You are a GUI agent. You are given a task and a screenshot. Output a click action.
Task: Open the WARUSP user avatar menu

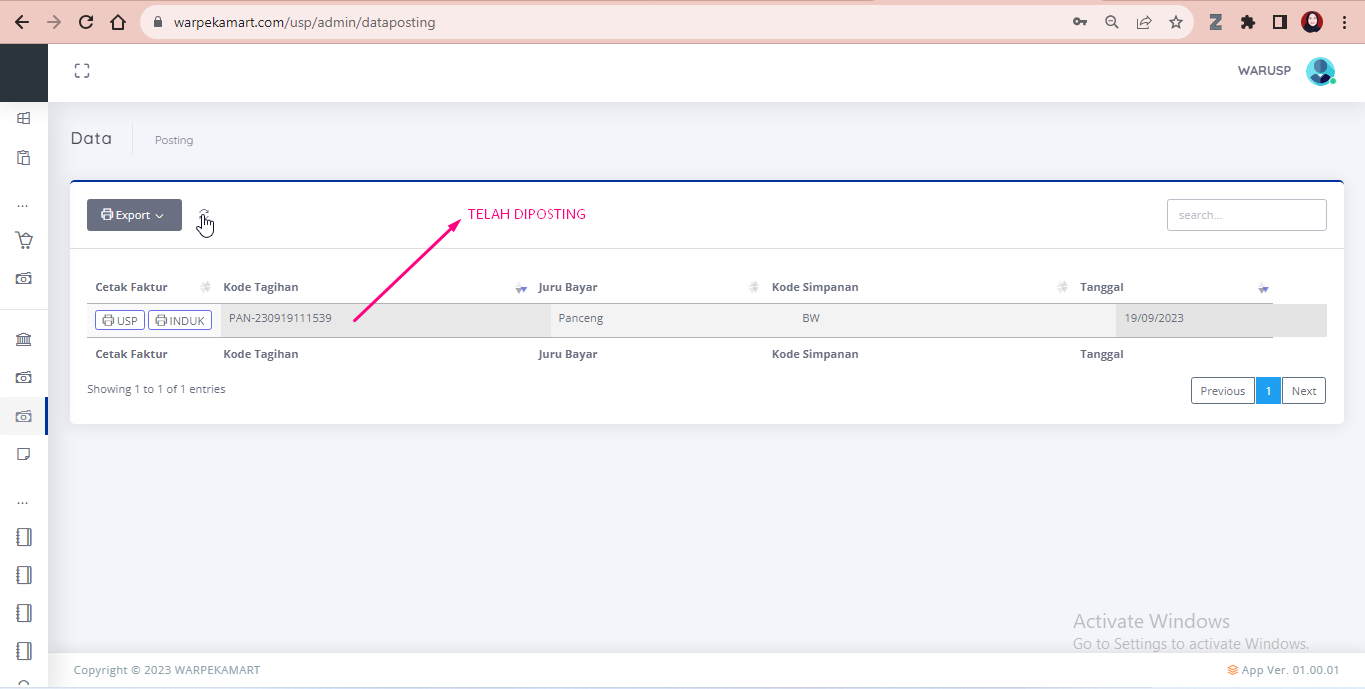point(1320,71)
